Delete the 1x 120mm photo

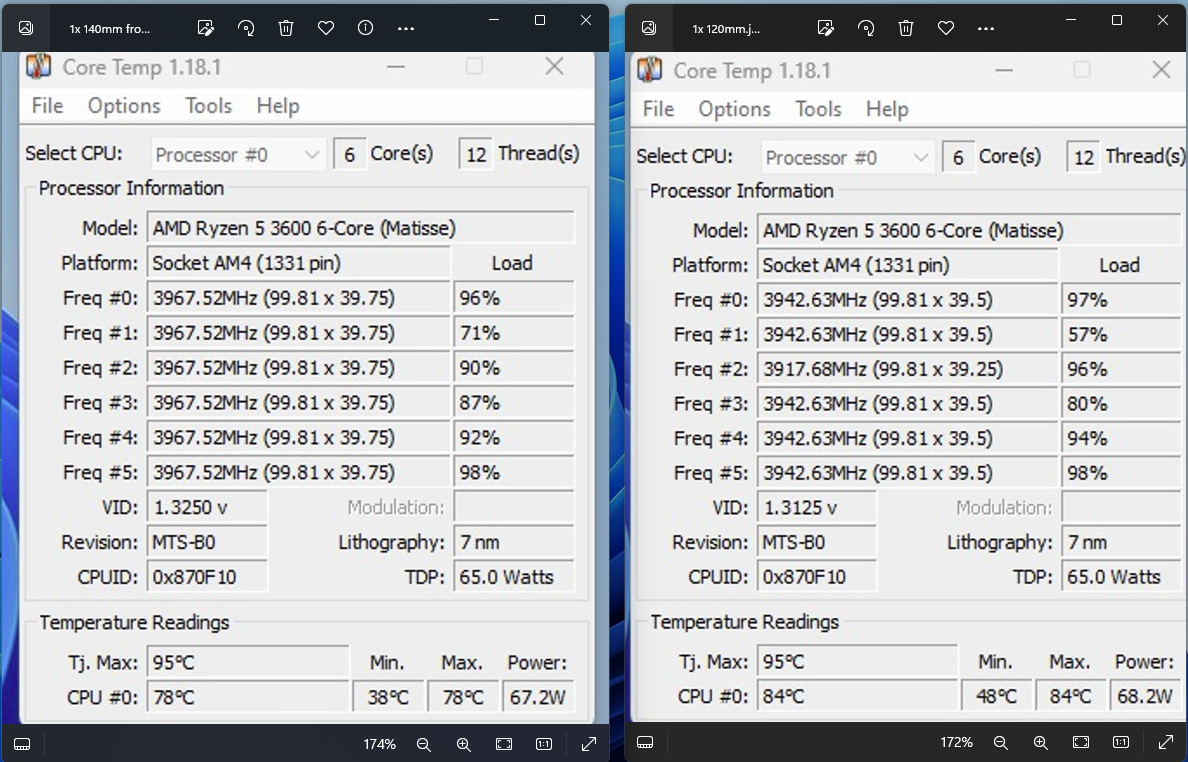tap(906, 28)
